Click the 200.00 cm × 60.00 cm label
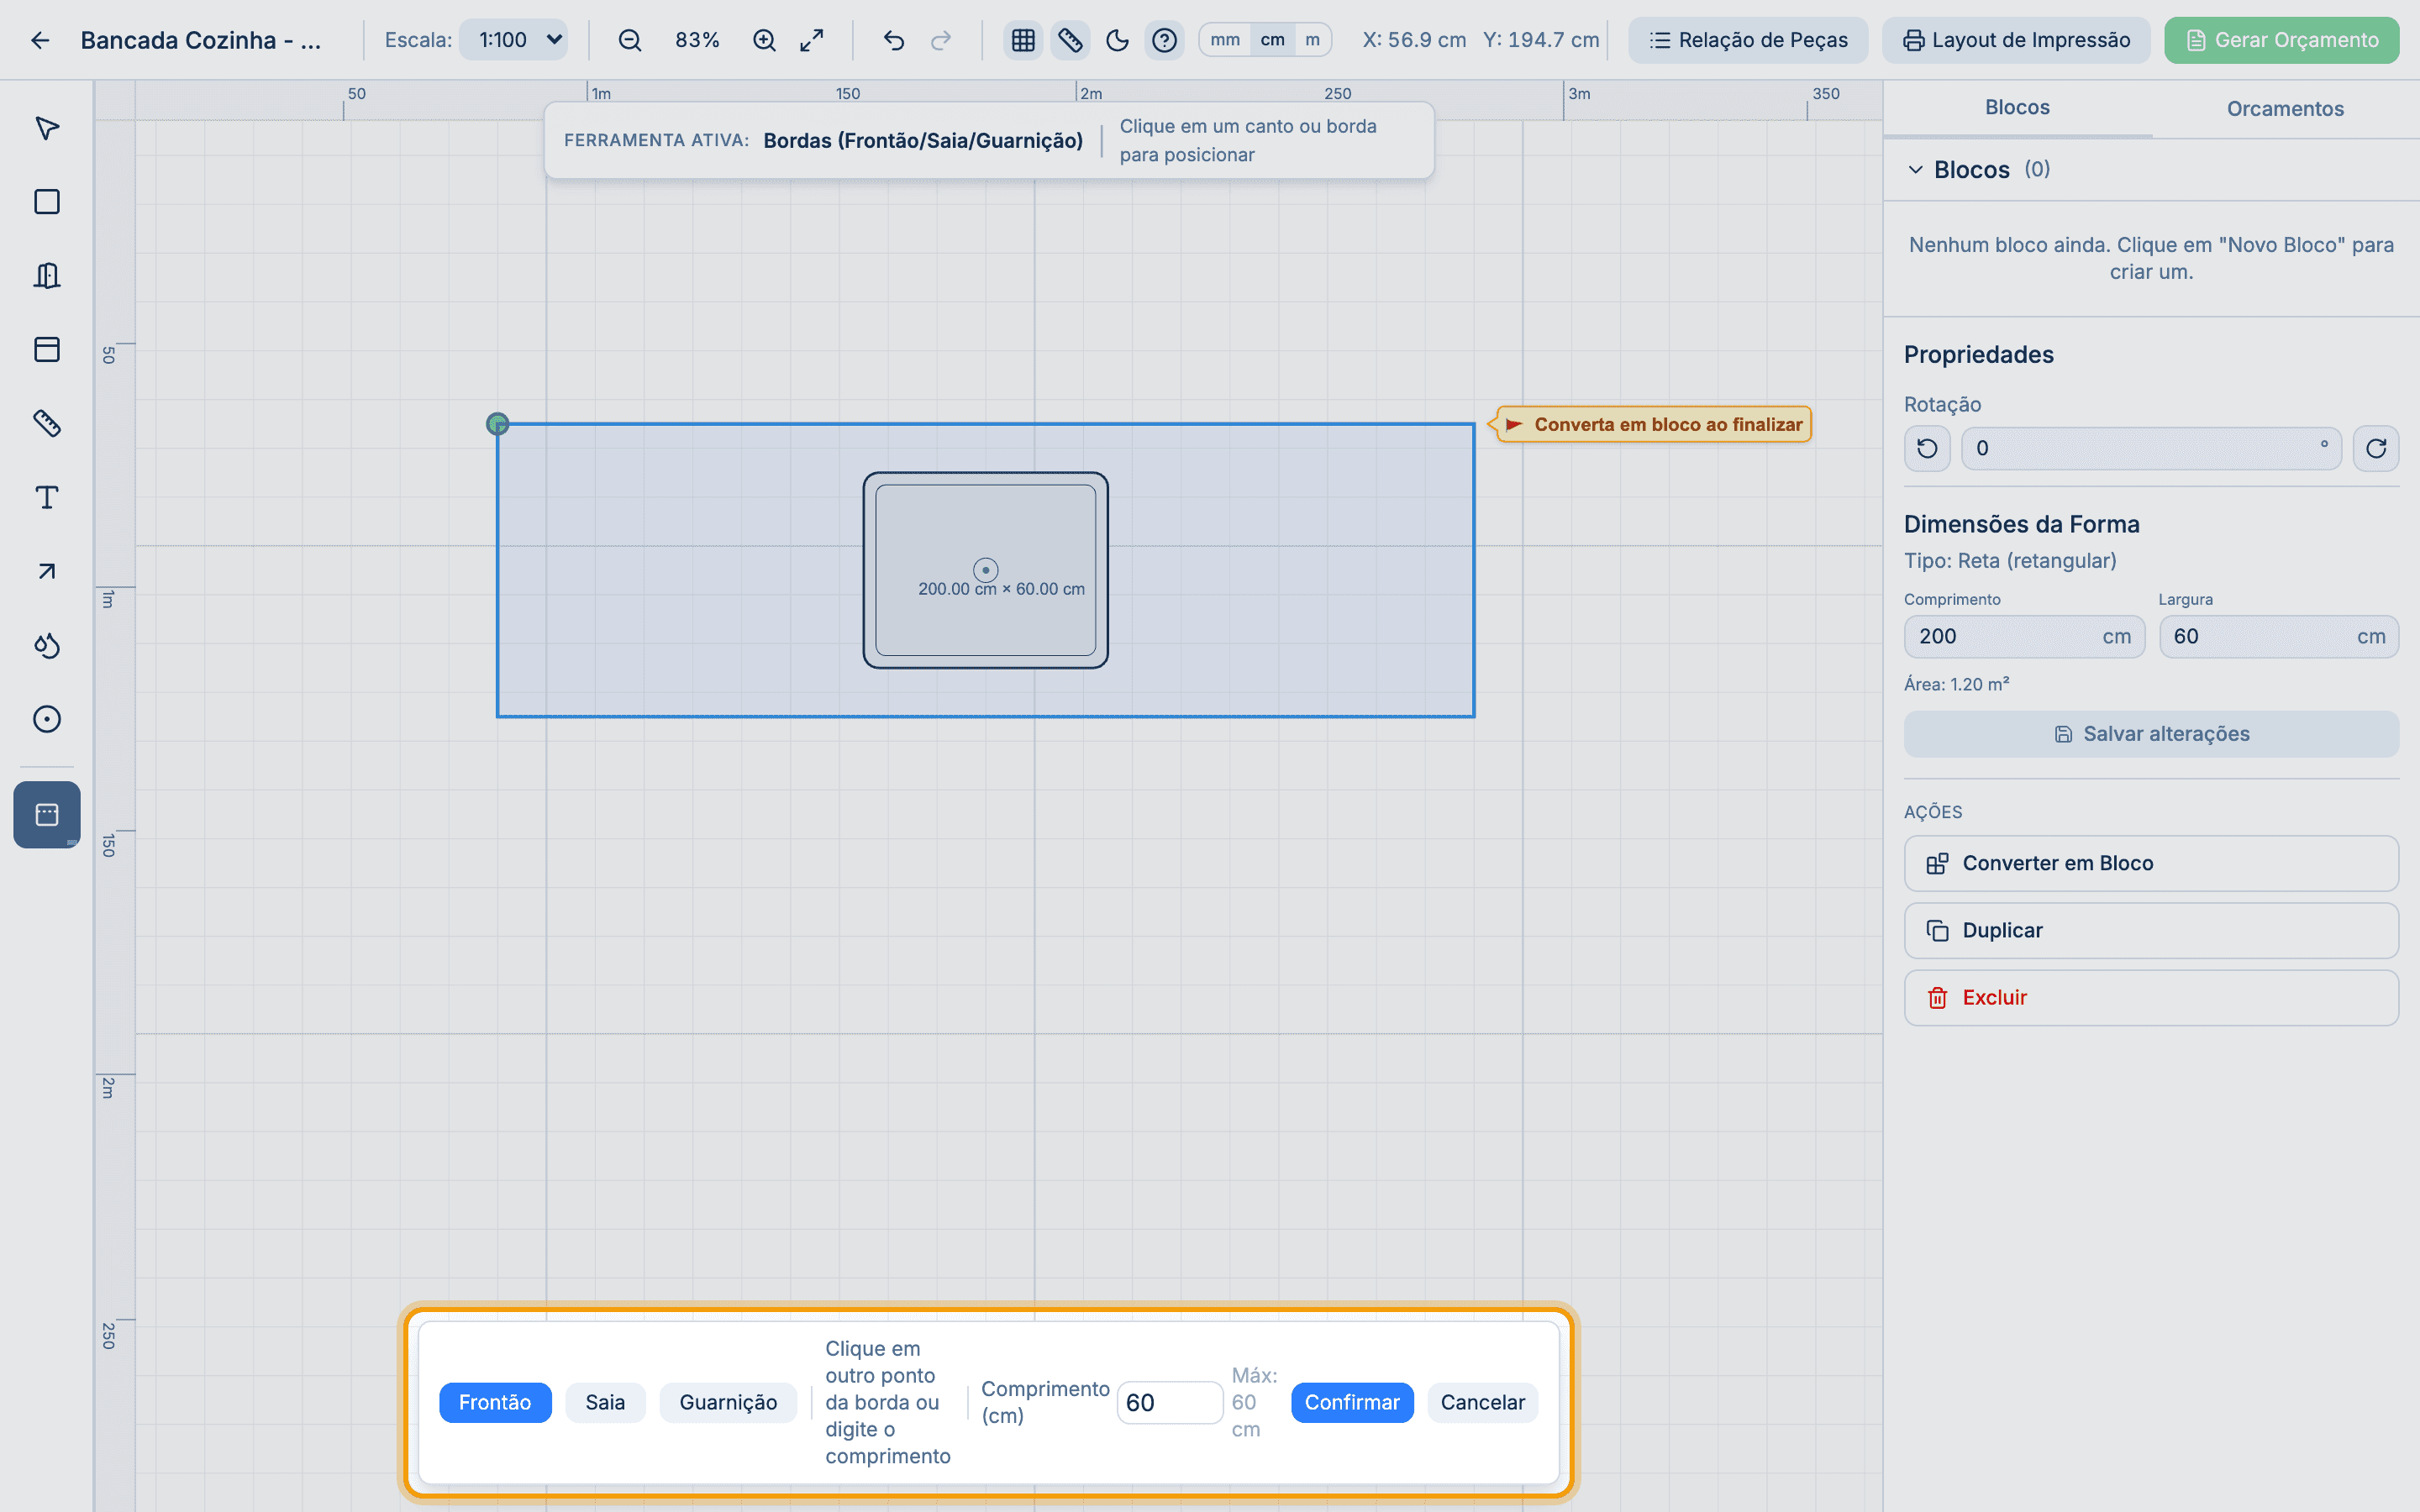Image resolution: width=2420 pixels, height=1512 pixels. point(1001,589)
